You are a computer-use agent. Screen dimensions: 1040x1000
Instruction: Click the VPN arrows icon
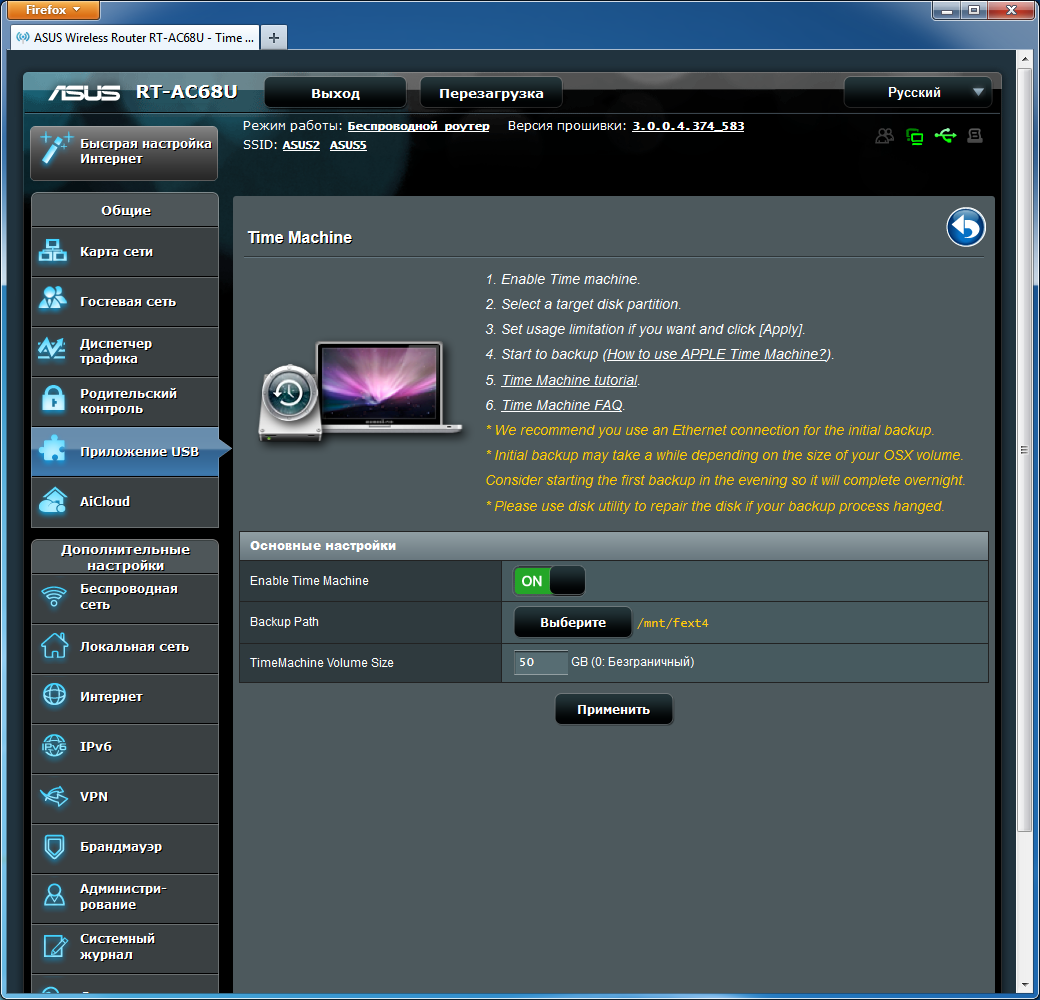(x=54, y=796)
